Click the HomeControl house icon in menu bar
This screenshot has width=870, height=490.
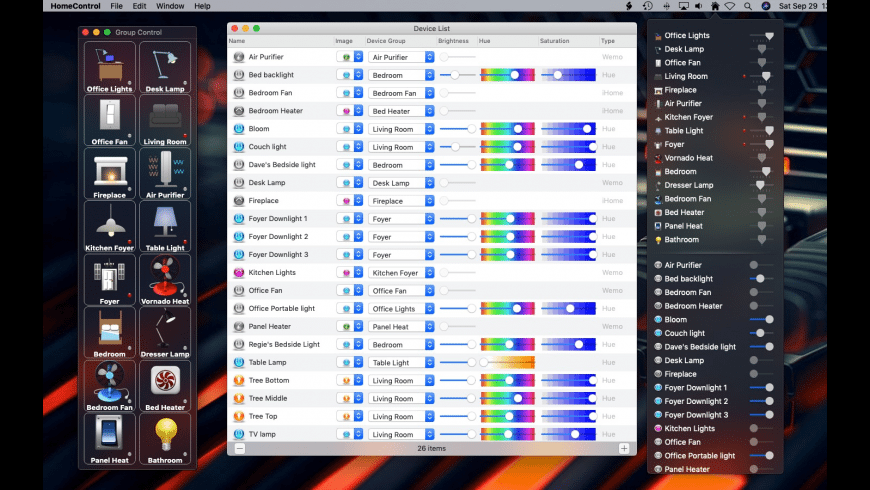(715, 6)
